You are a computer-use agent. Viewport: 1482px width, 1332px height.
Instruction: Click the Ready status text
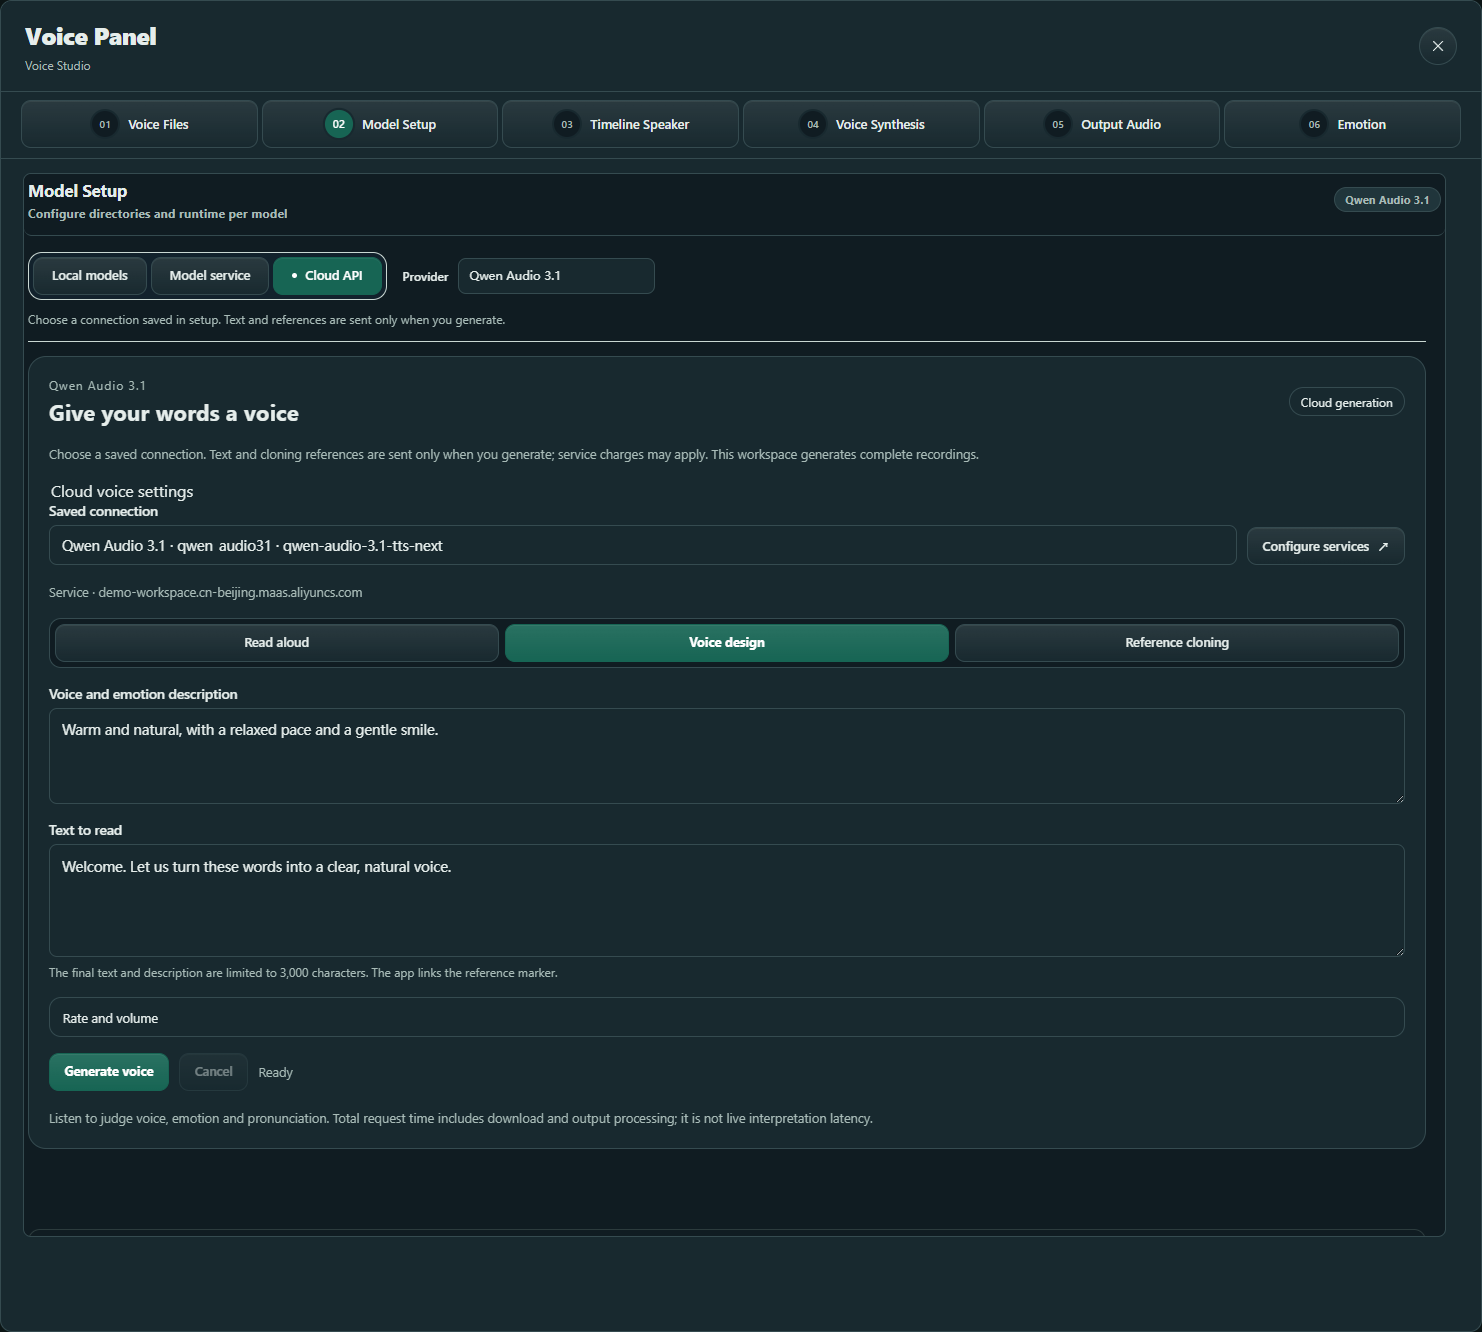click(276, 1073)
